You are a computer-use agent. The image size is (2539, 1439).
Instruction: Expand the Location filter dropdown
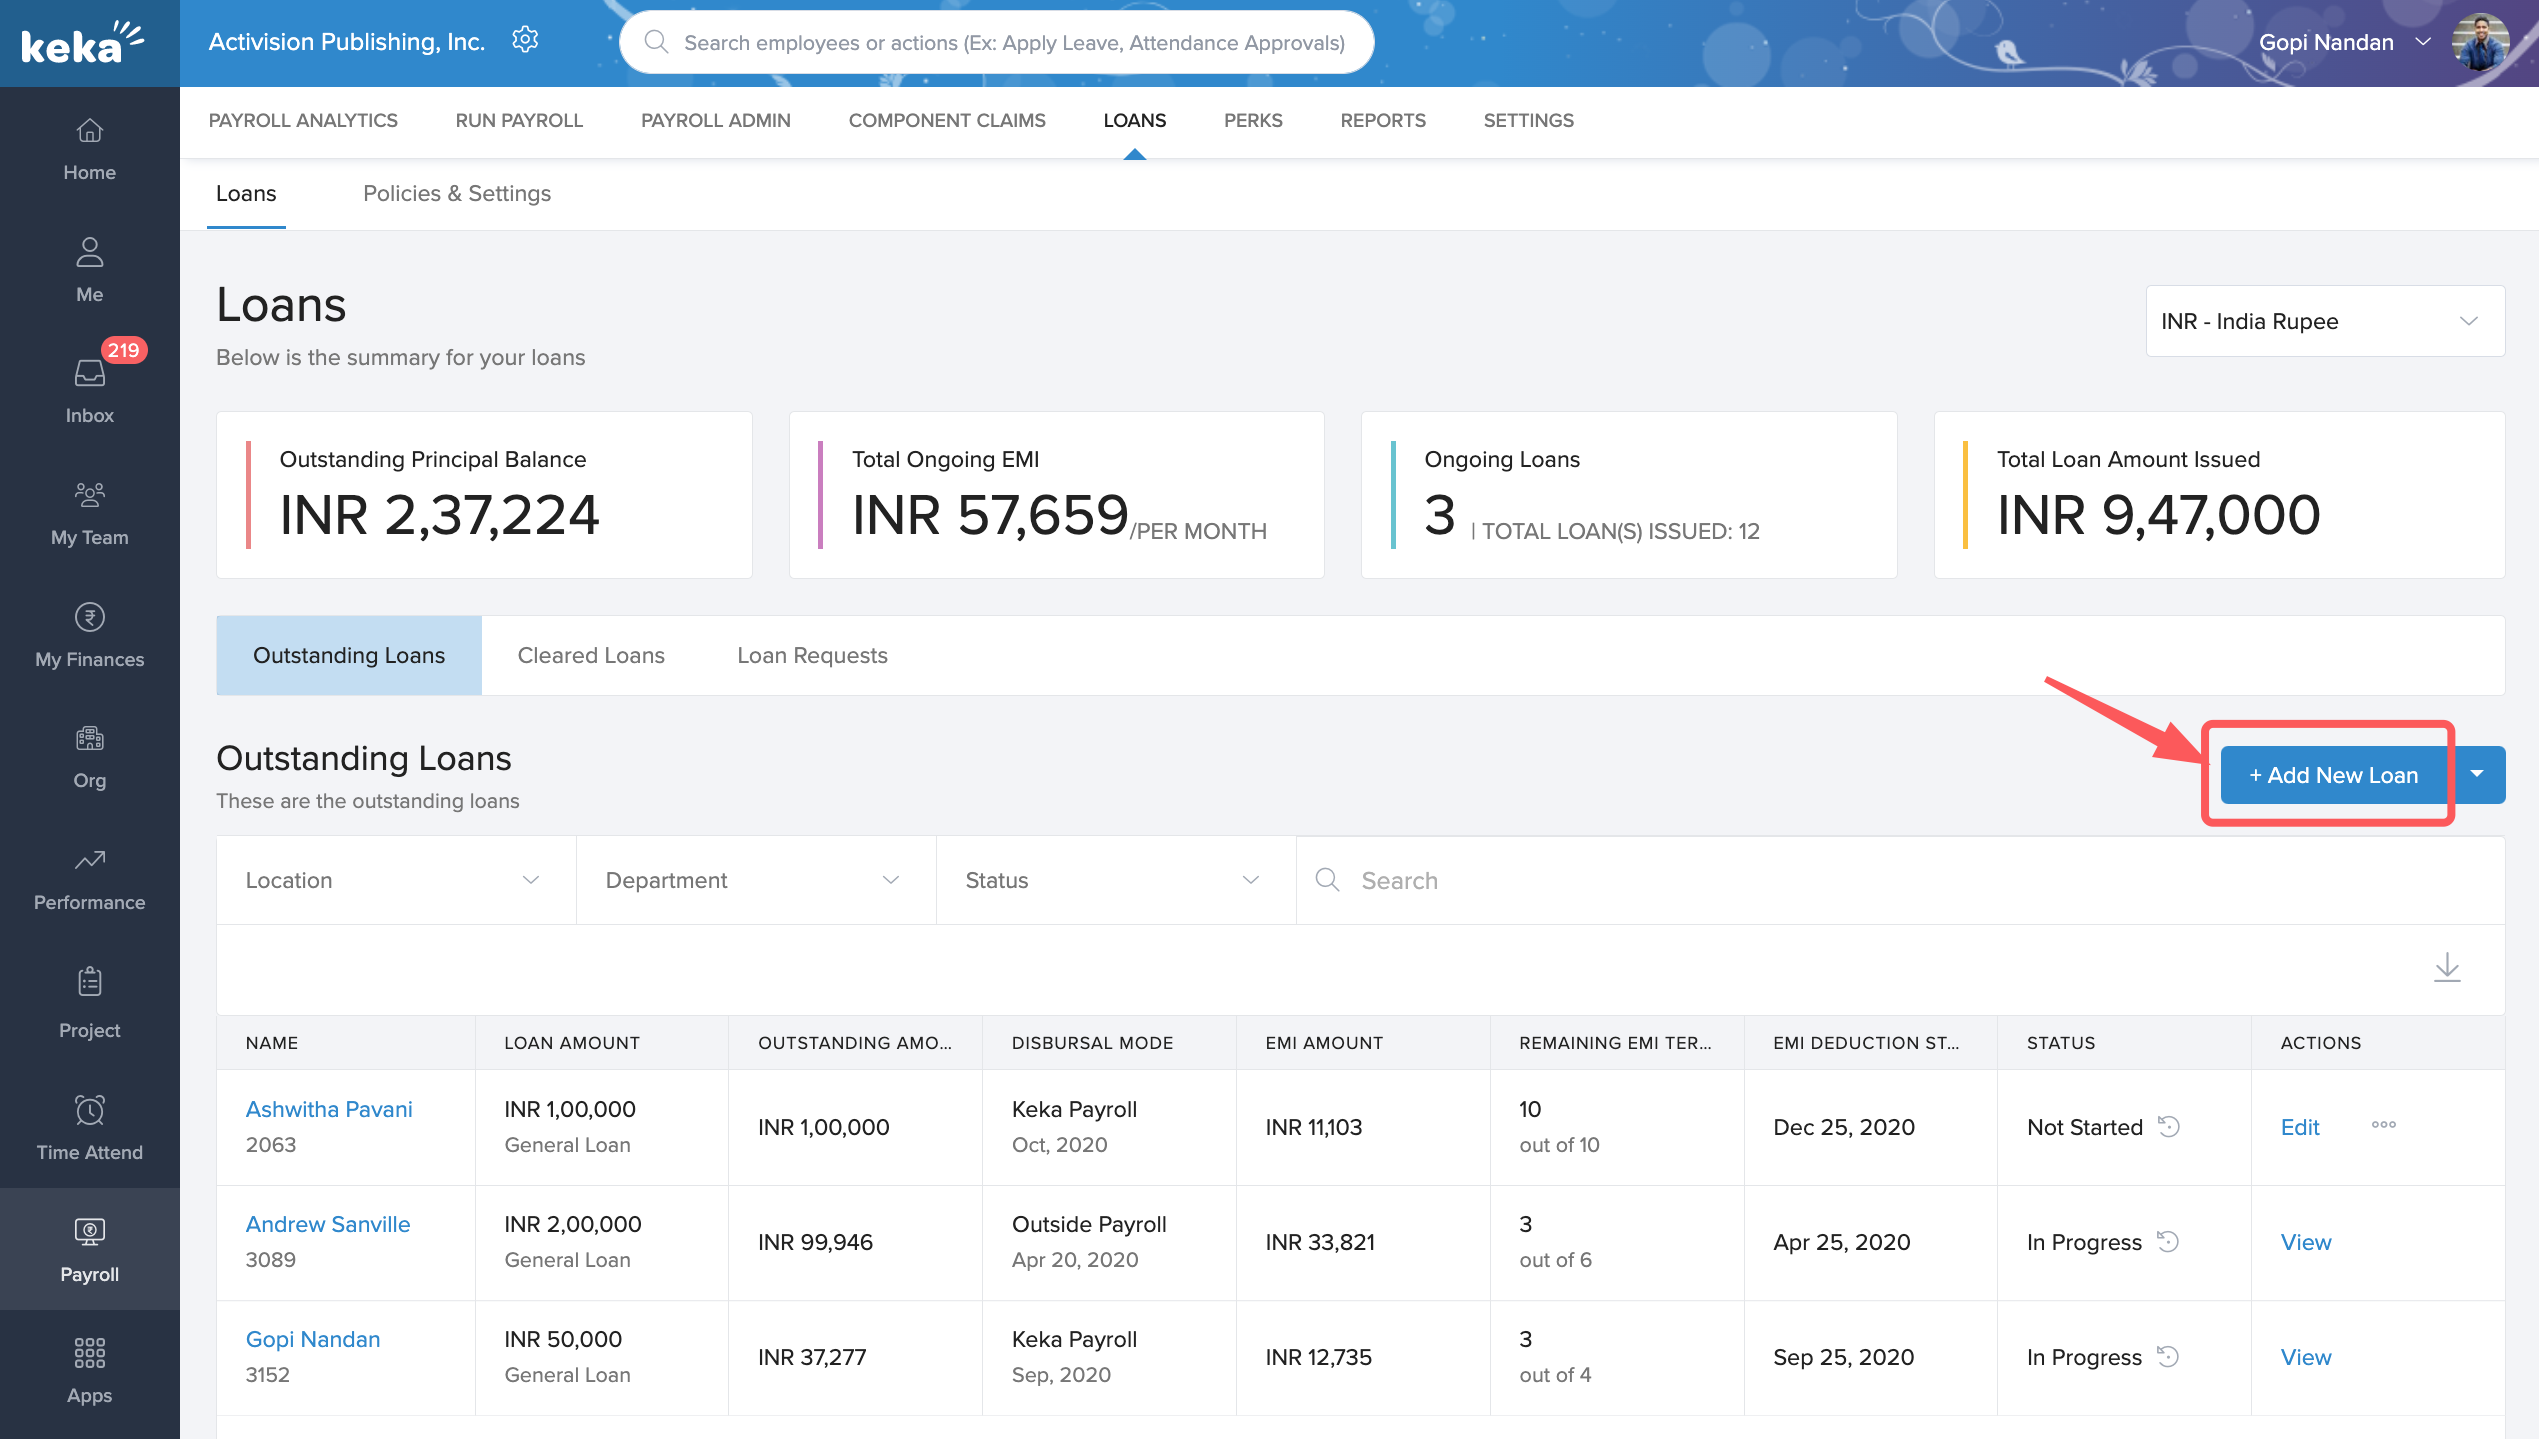[x=395, y=880]
